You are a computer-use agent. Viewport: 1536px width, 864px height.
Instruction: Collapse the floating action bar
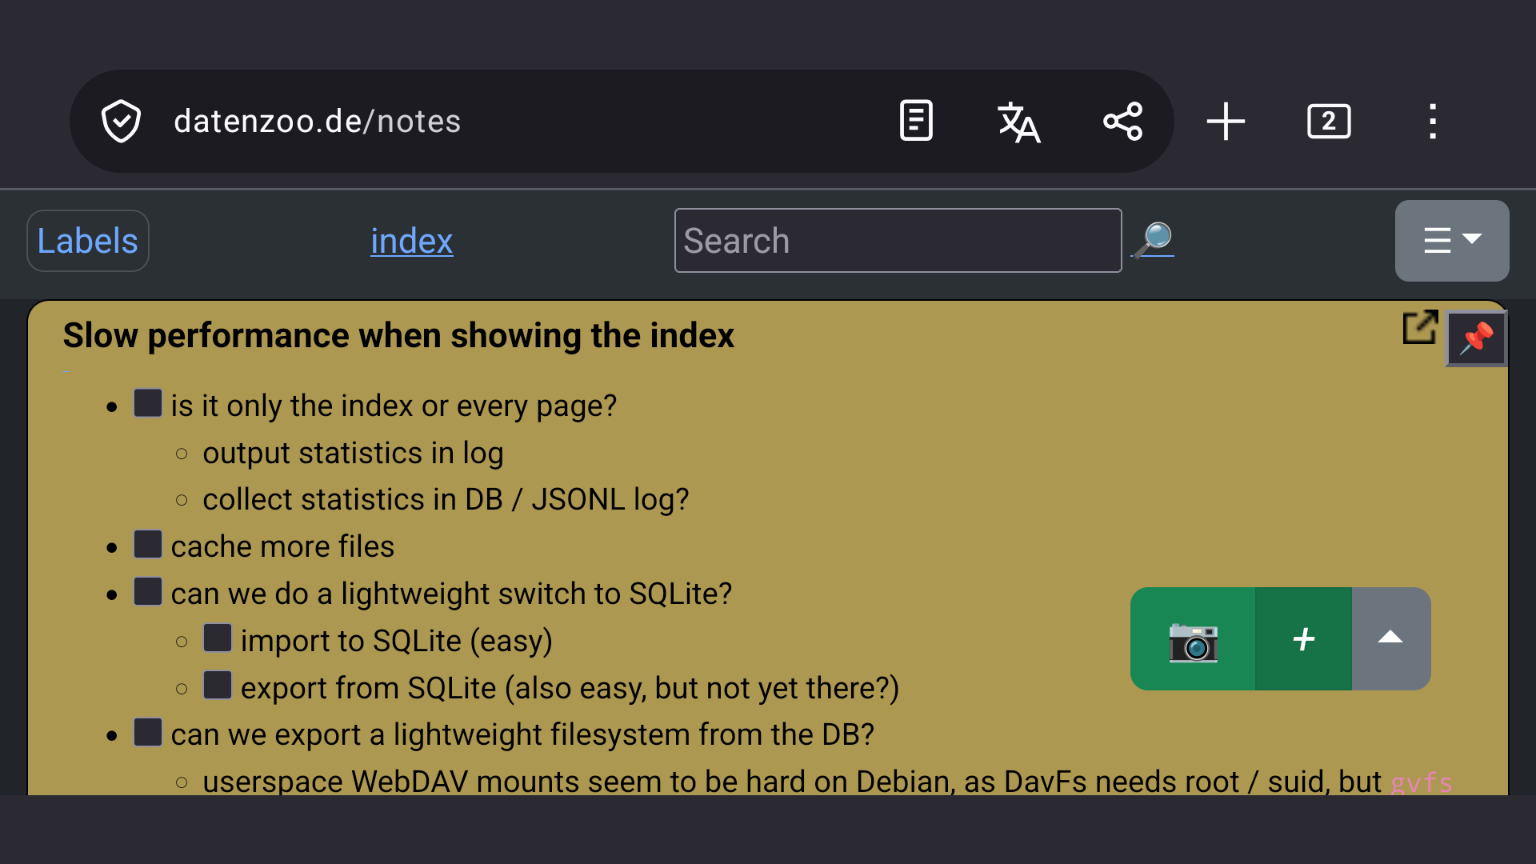pyautogui.click(x=1390, y=639)
